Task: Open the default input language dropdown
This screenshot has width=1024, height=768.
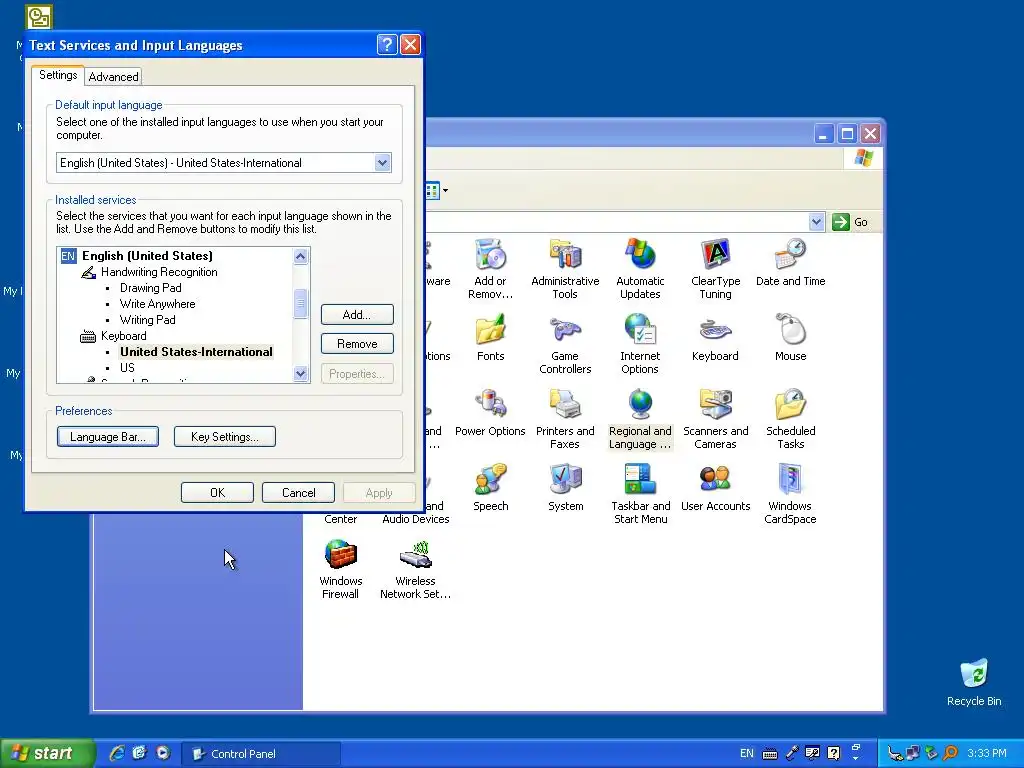Action: 383,163
